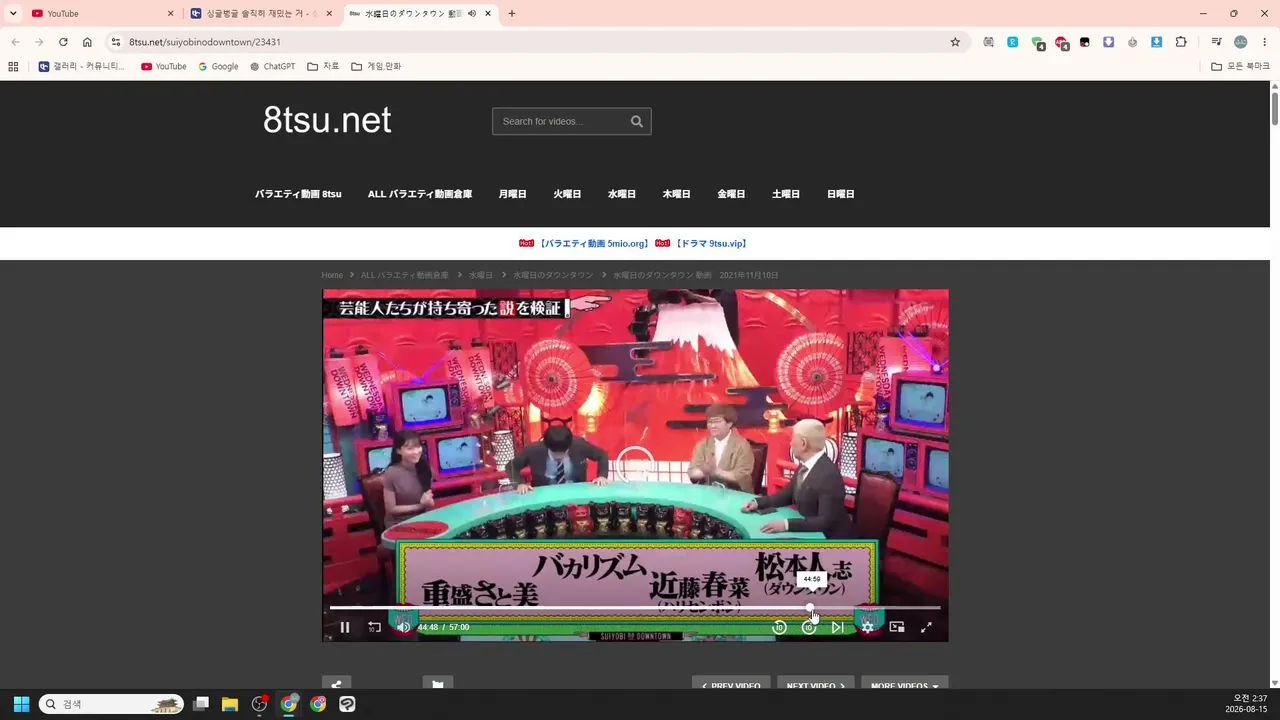Rewind 10 seconds using right-side control

(779, 627)
